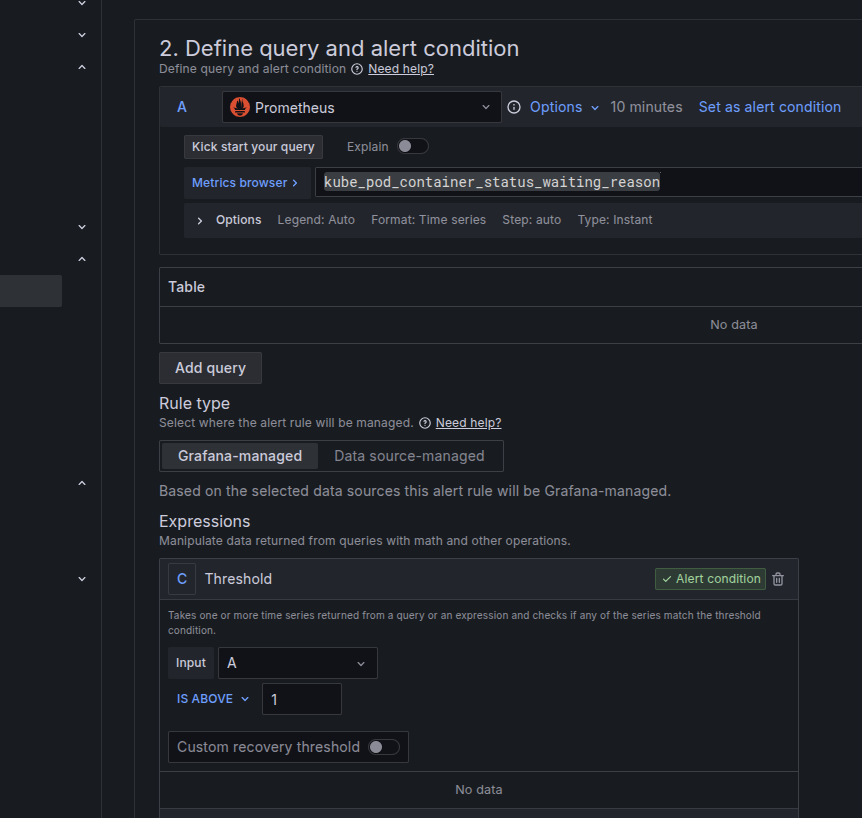Open the Metrics browser

[x=245, y=183]
